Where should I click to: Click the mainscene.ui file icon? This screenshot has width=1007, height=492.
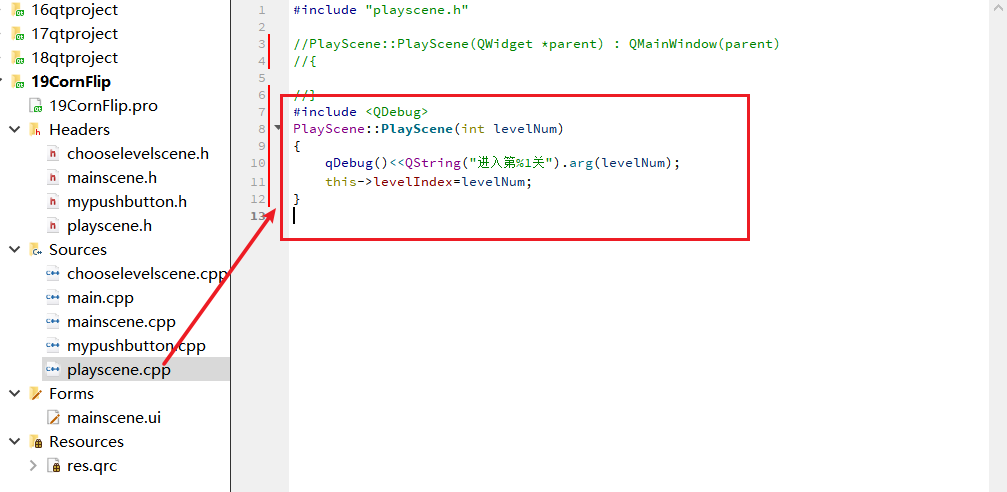click(x=53, y=418)
